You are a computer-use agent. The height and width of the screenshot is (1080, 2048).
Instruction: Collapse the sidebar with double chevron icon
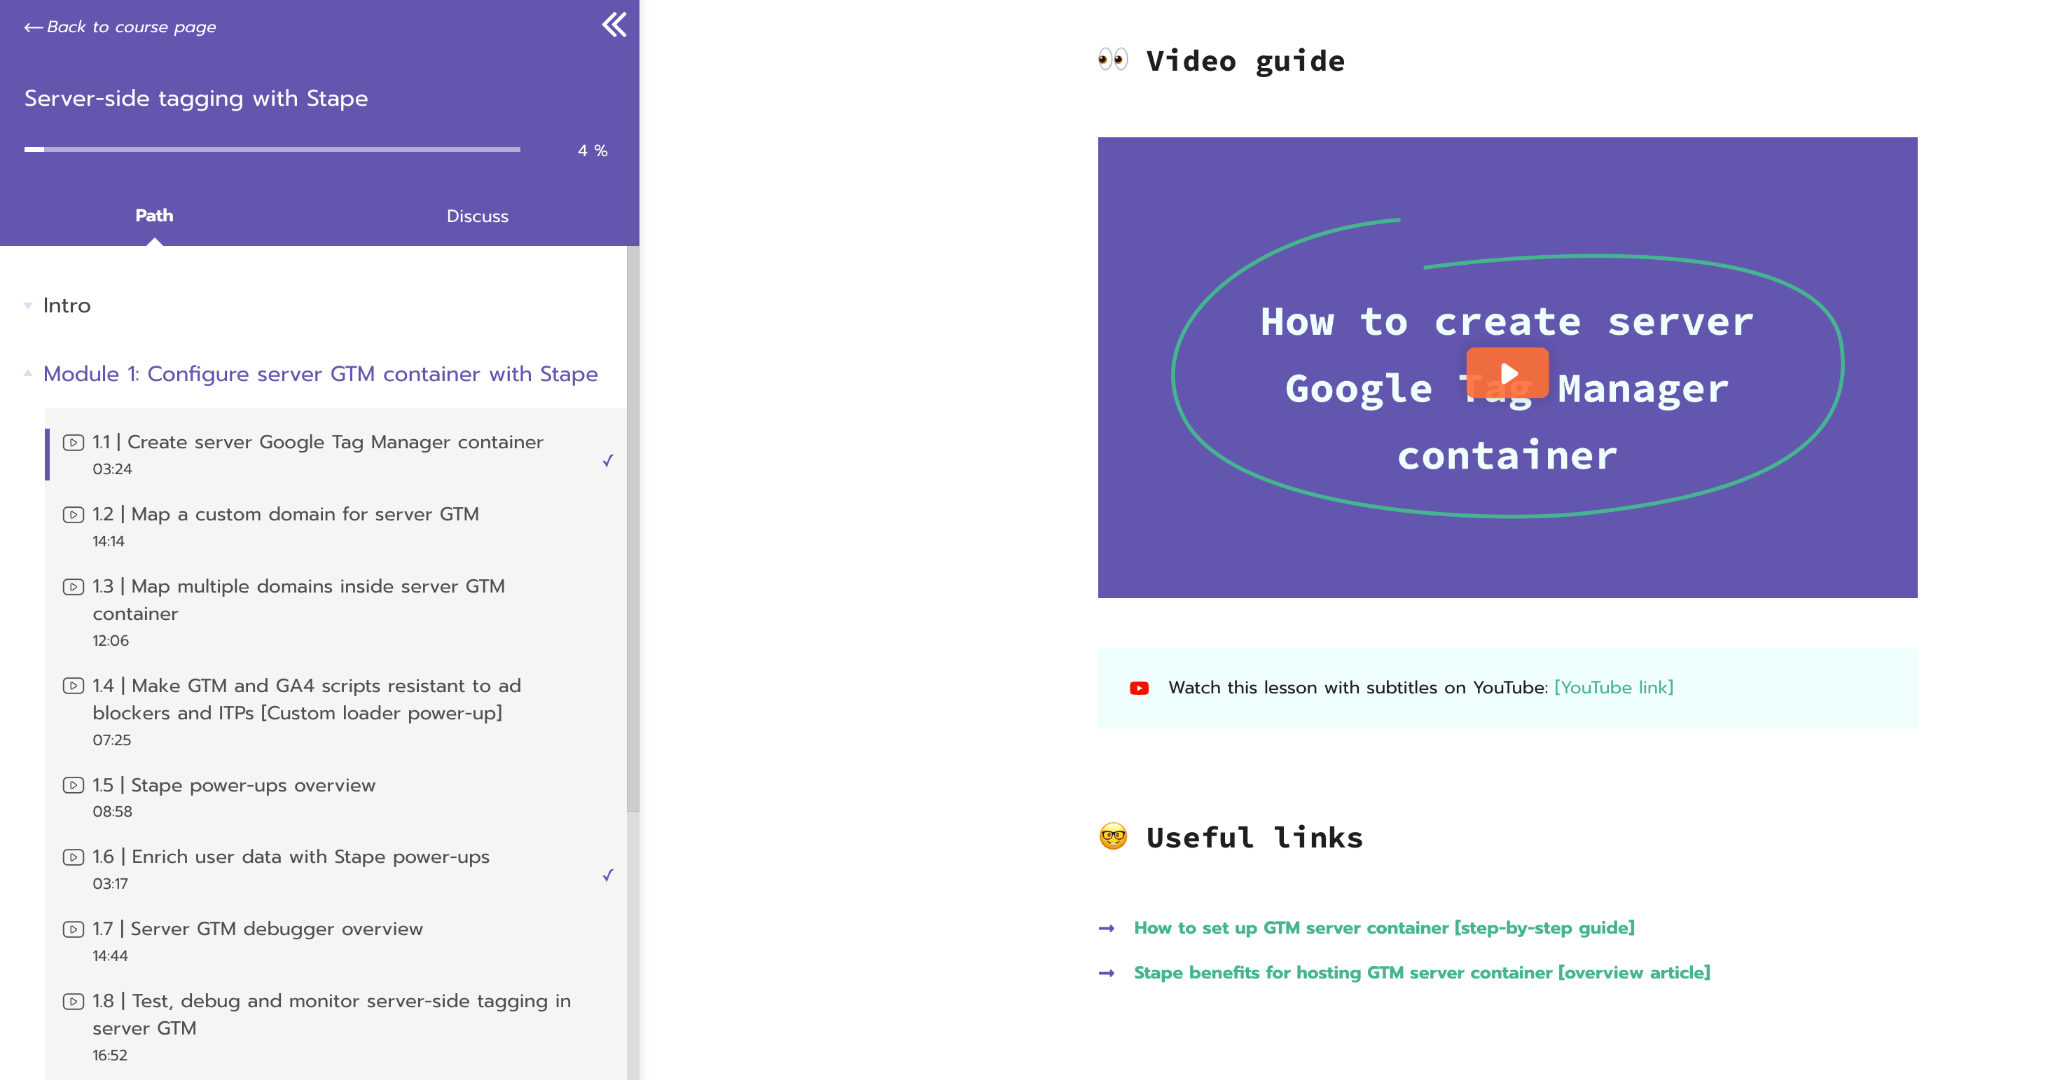614,25
